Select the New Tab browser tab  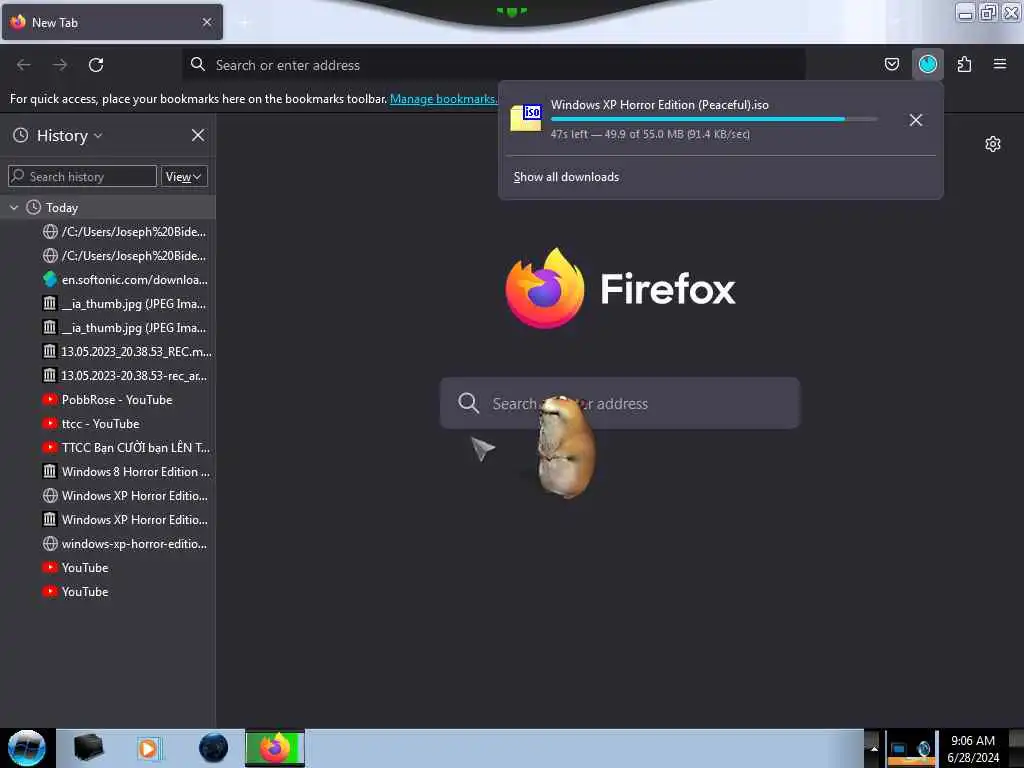[112, 22]
